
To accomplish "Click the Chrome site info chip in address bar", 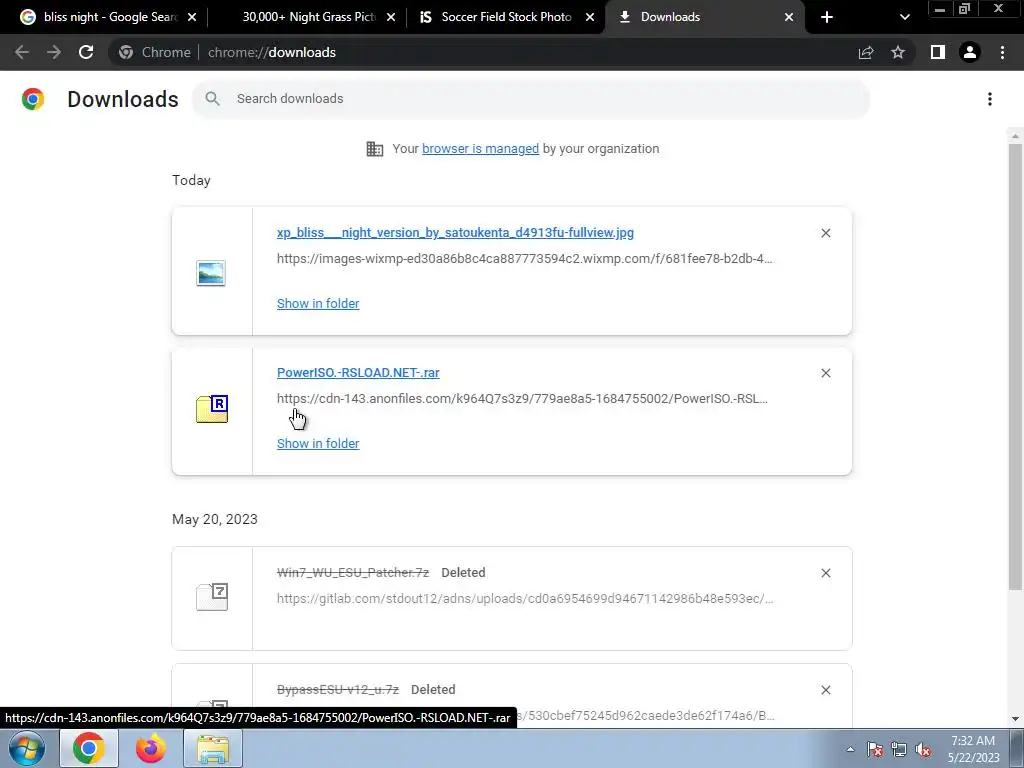I will pyautogui.click(x=155, y=52).
